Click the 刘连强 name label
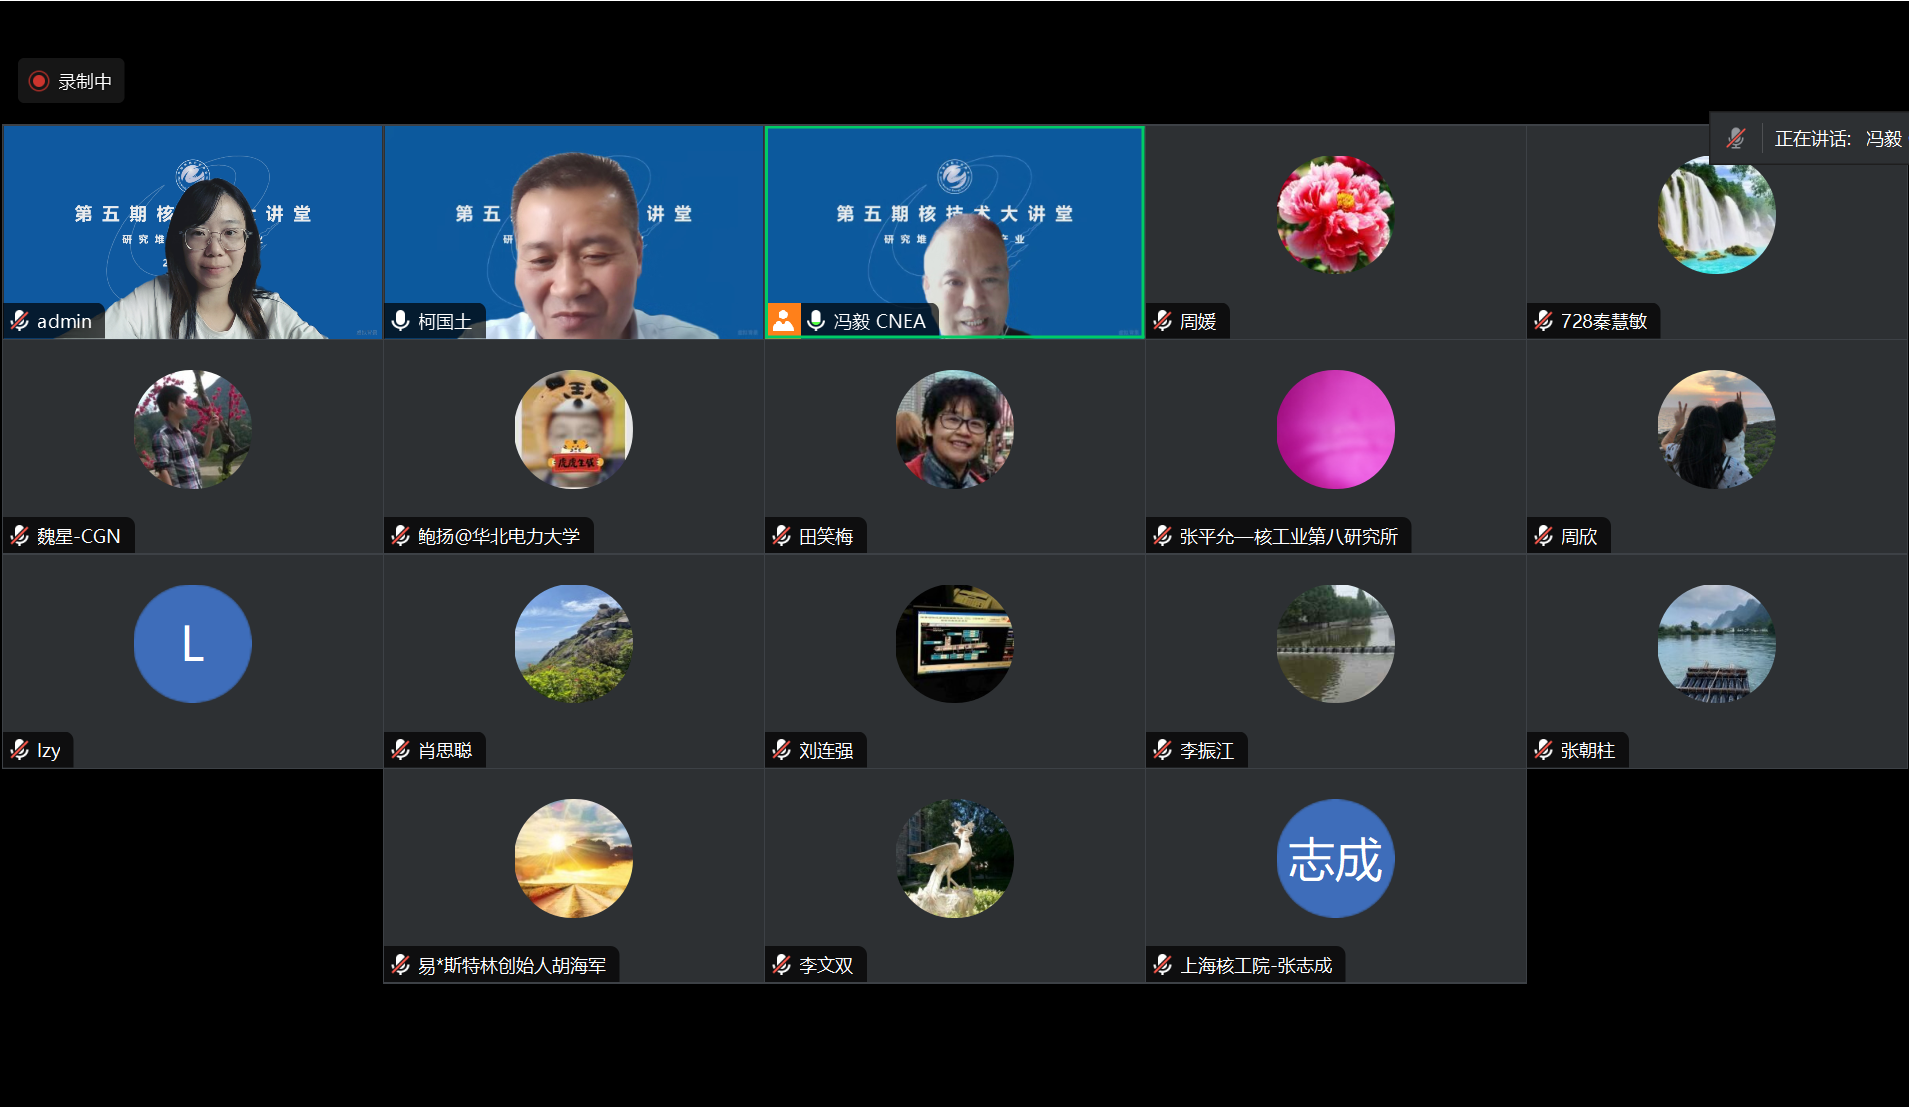1909x1107 pixels. [x=826, y=750]
